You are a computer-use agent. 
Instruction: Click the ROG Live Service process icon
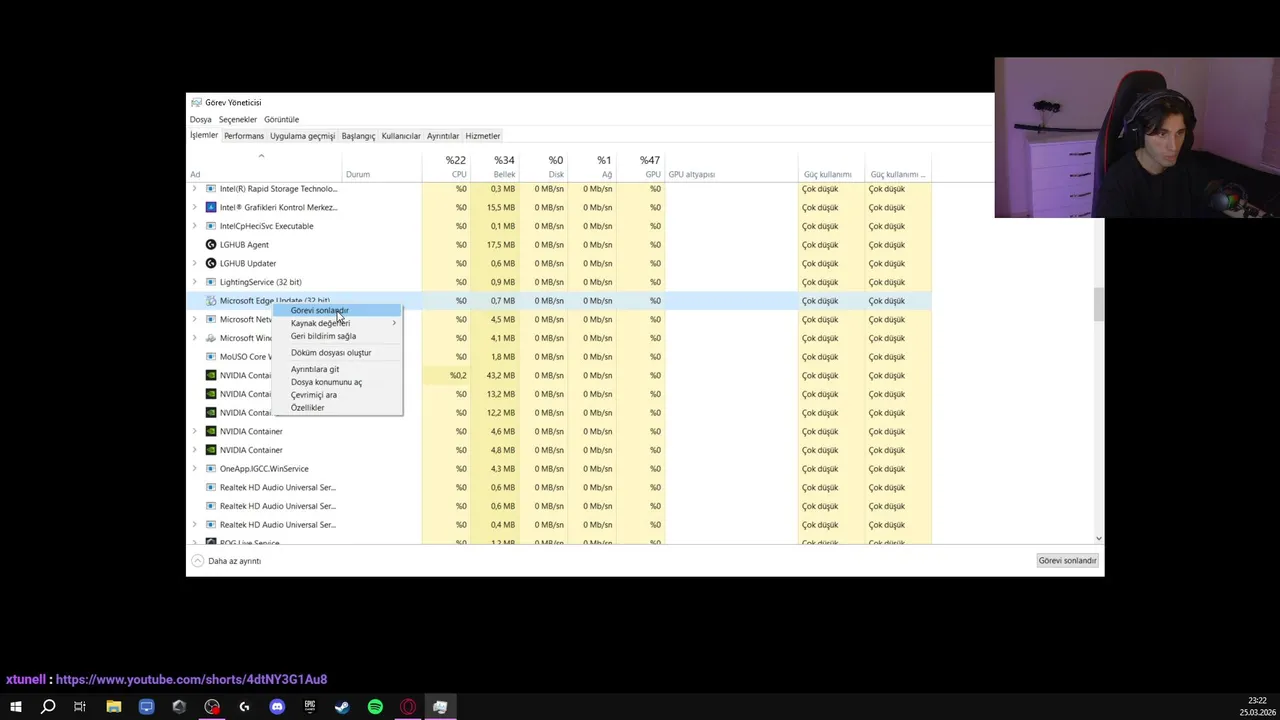pyautogui.click(x=210, y=542)
